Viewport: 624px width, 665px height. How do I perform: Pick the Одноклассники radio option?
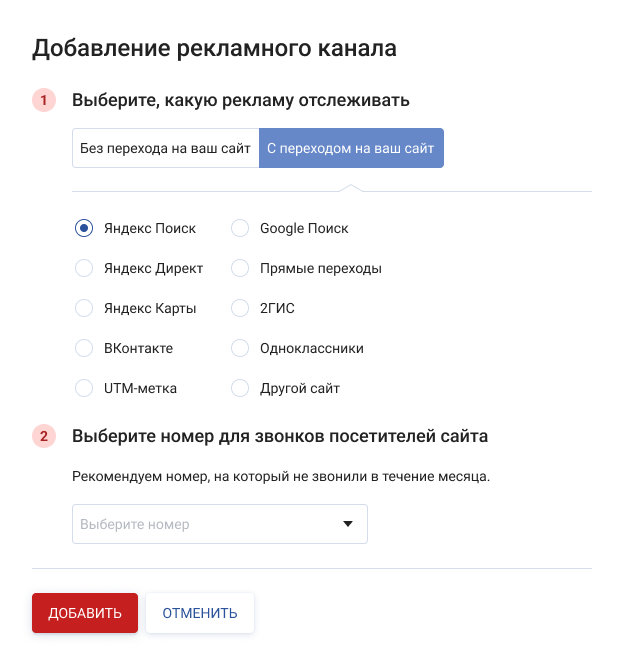pyautogui.click(x=240, y=348)
